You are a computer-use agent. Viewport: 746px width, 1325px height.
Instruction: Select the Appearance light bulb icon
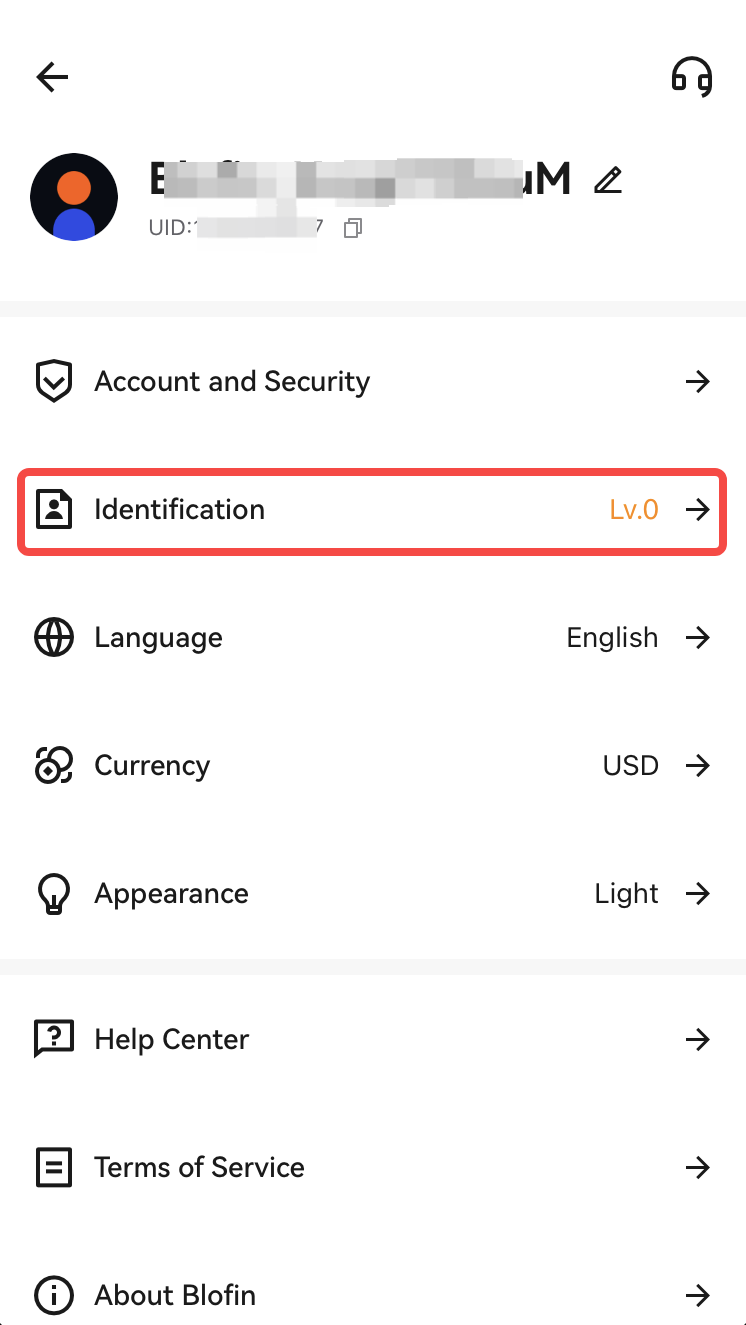[54, 893]
